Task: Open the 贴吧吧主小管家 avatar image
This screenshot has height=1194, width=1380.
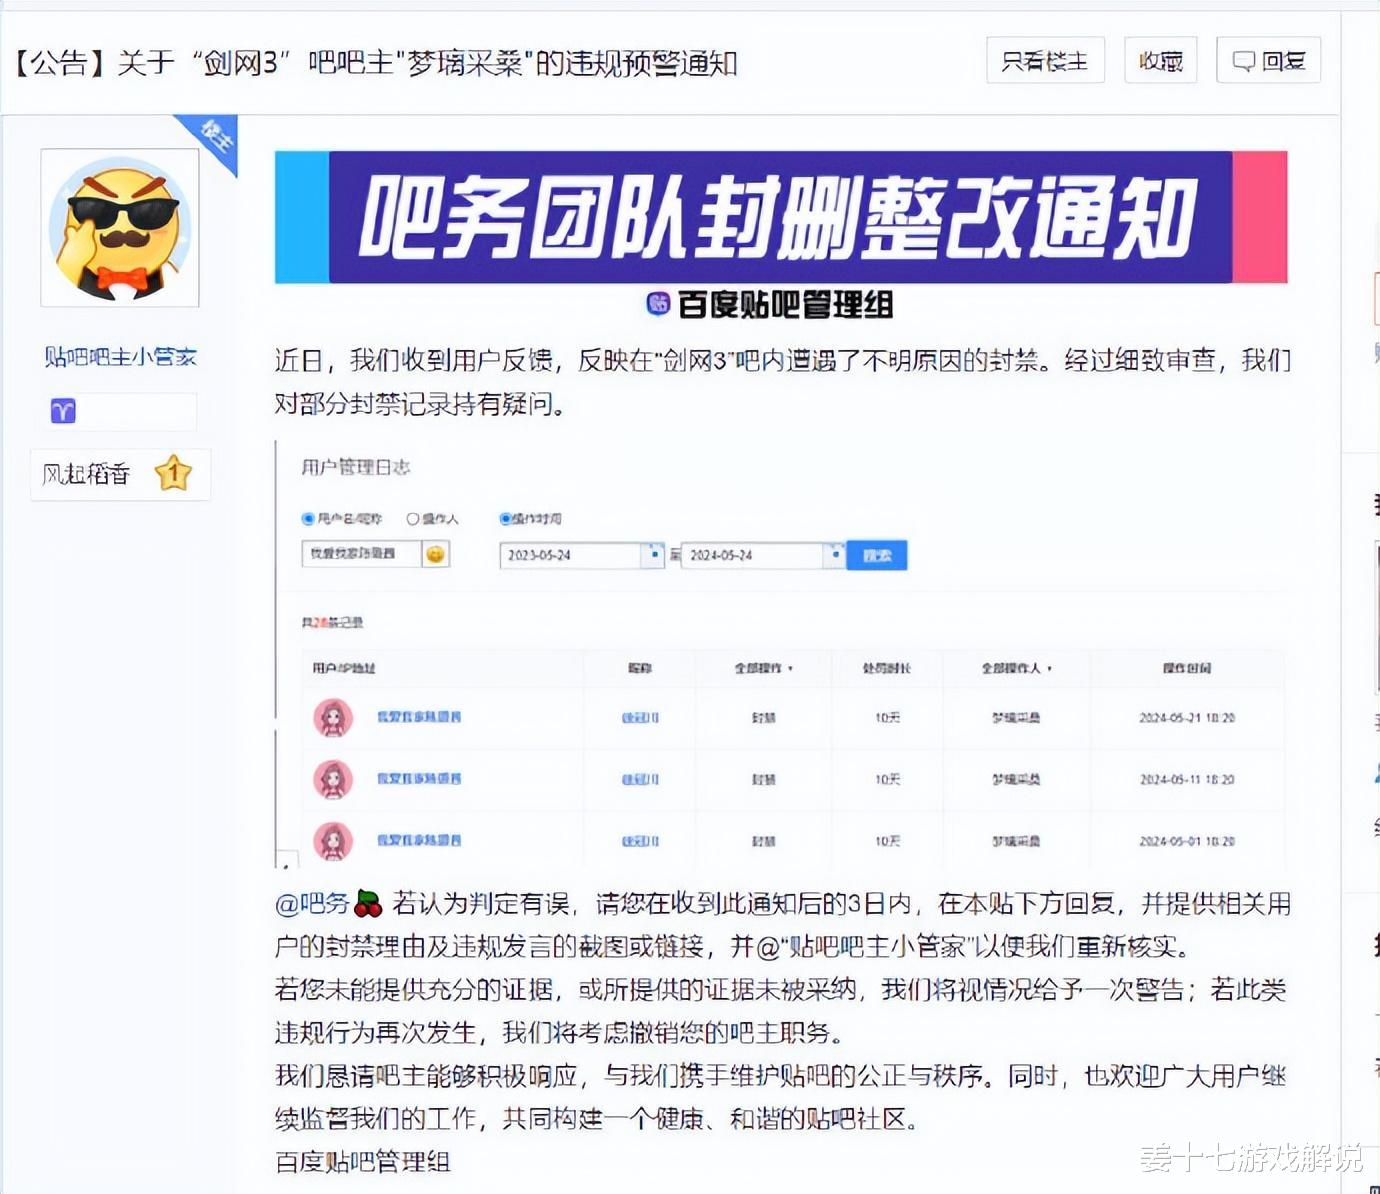Action: 120,228
